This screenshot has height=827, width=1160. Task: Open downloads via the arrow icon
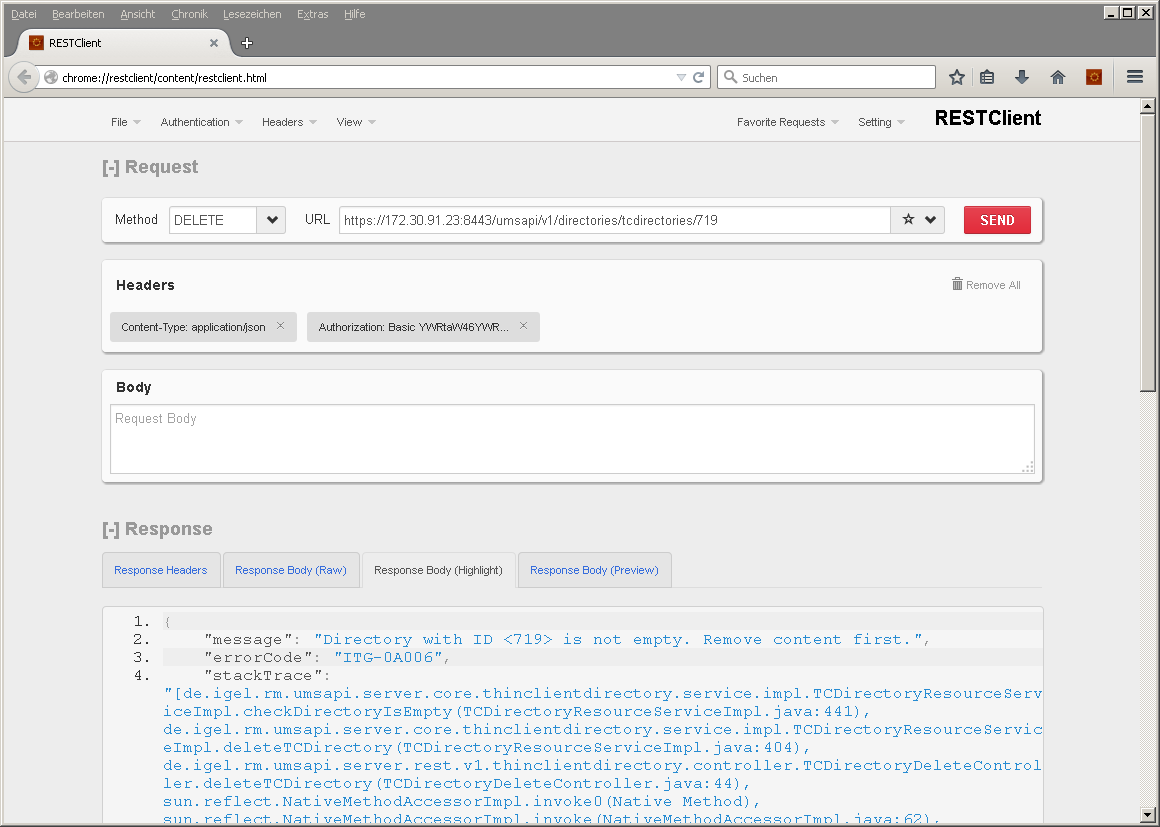(x=1021, y=76)
